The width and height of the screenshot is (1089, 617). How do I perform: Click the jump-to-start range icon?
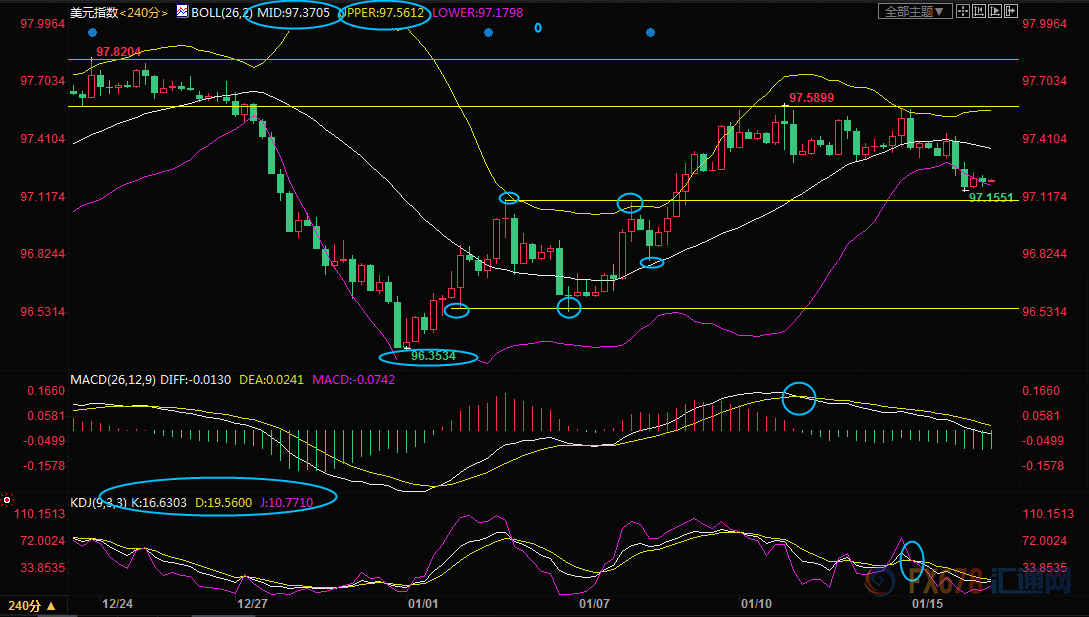(x=979, y=11)
